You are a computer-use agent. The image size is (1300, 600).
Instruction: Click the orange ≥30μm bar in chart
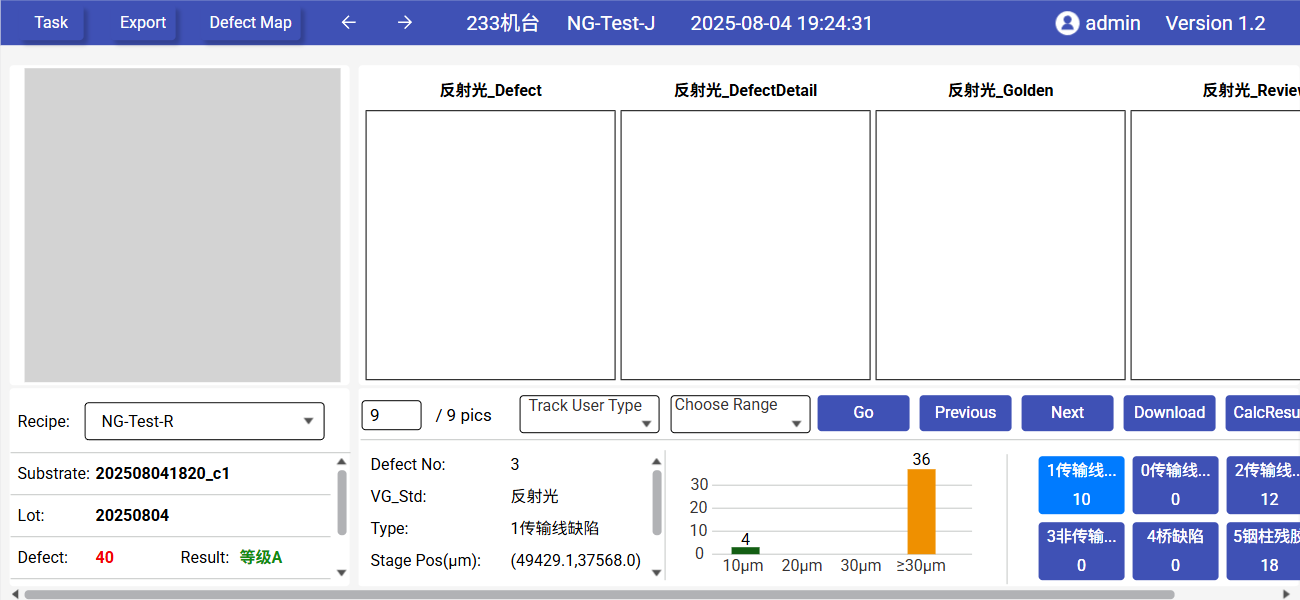point(921,511)
